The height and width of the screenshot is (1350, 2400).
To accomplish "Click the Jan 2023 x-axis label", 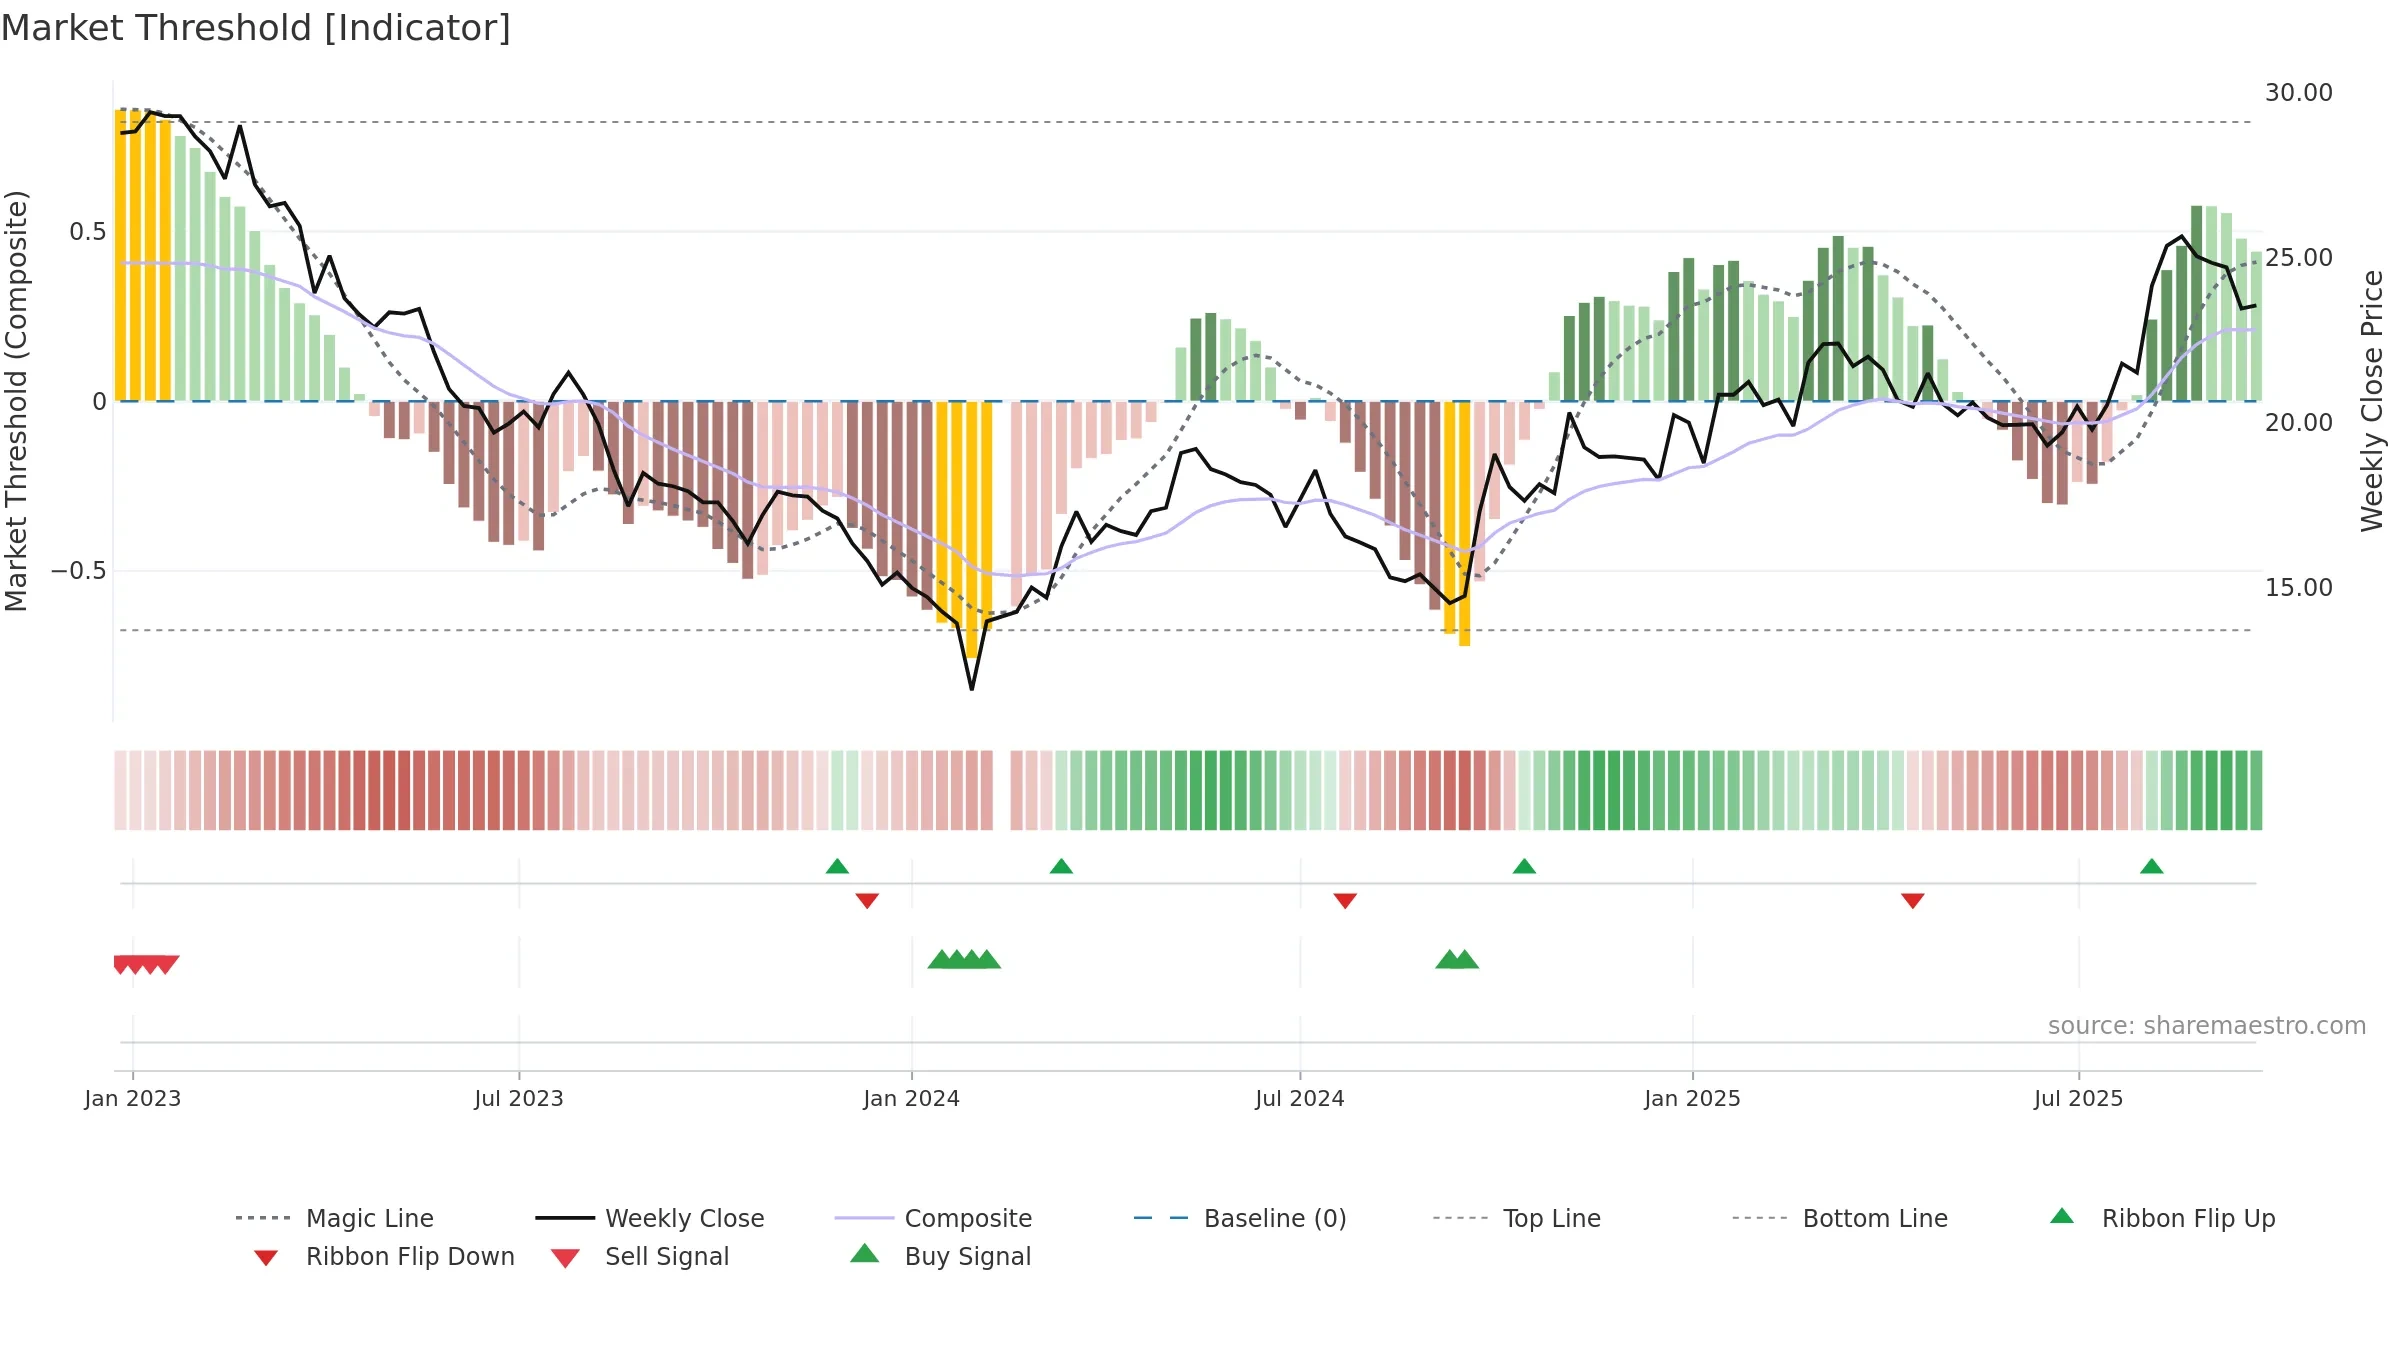I will pos(133,1099).
